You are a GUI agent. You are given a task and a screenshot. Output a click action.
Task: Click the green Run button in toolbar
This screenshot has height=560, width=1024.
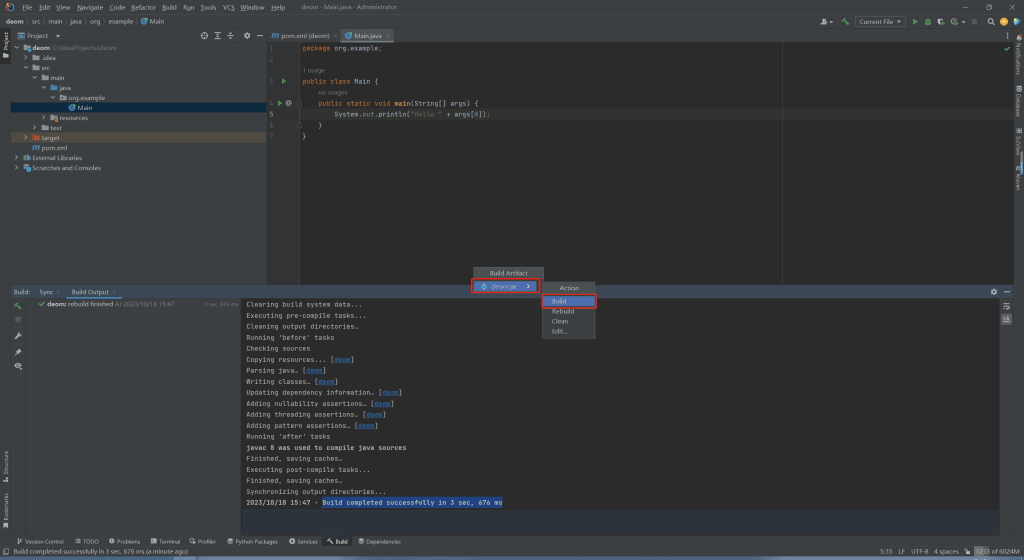[x=915, y=21]
